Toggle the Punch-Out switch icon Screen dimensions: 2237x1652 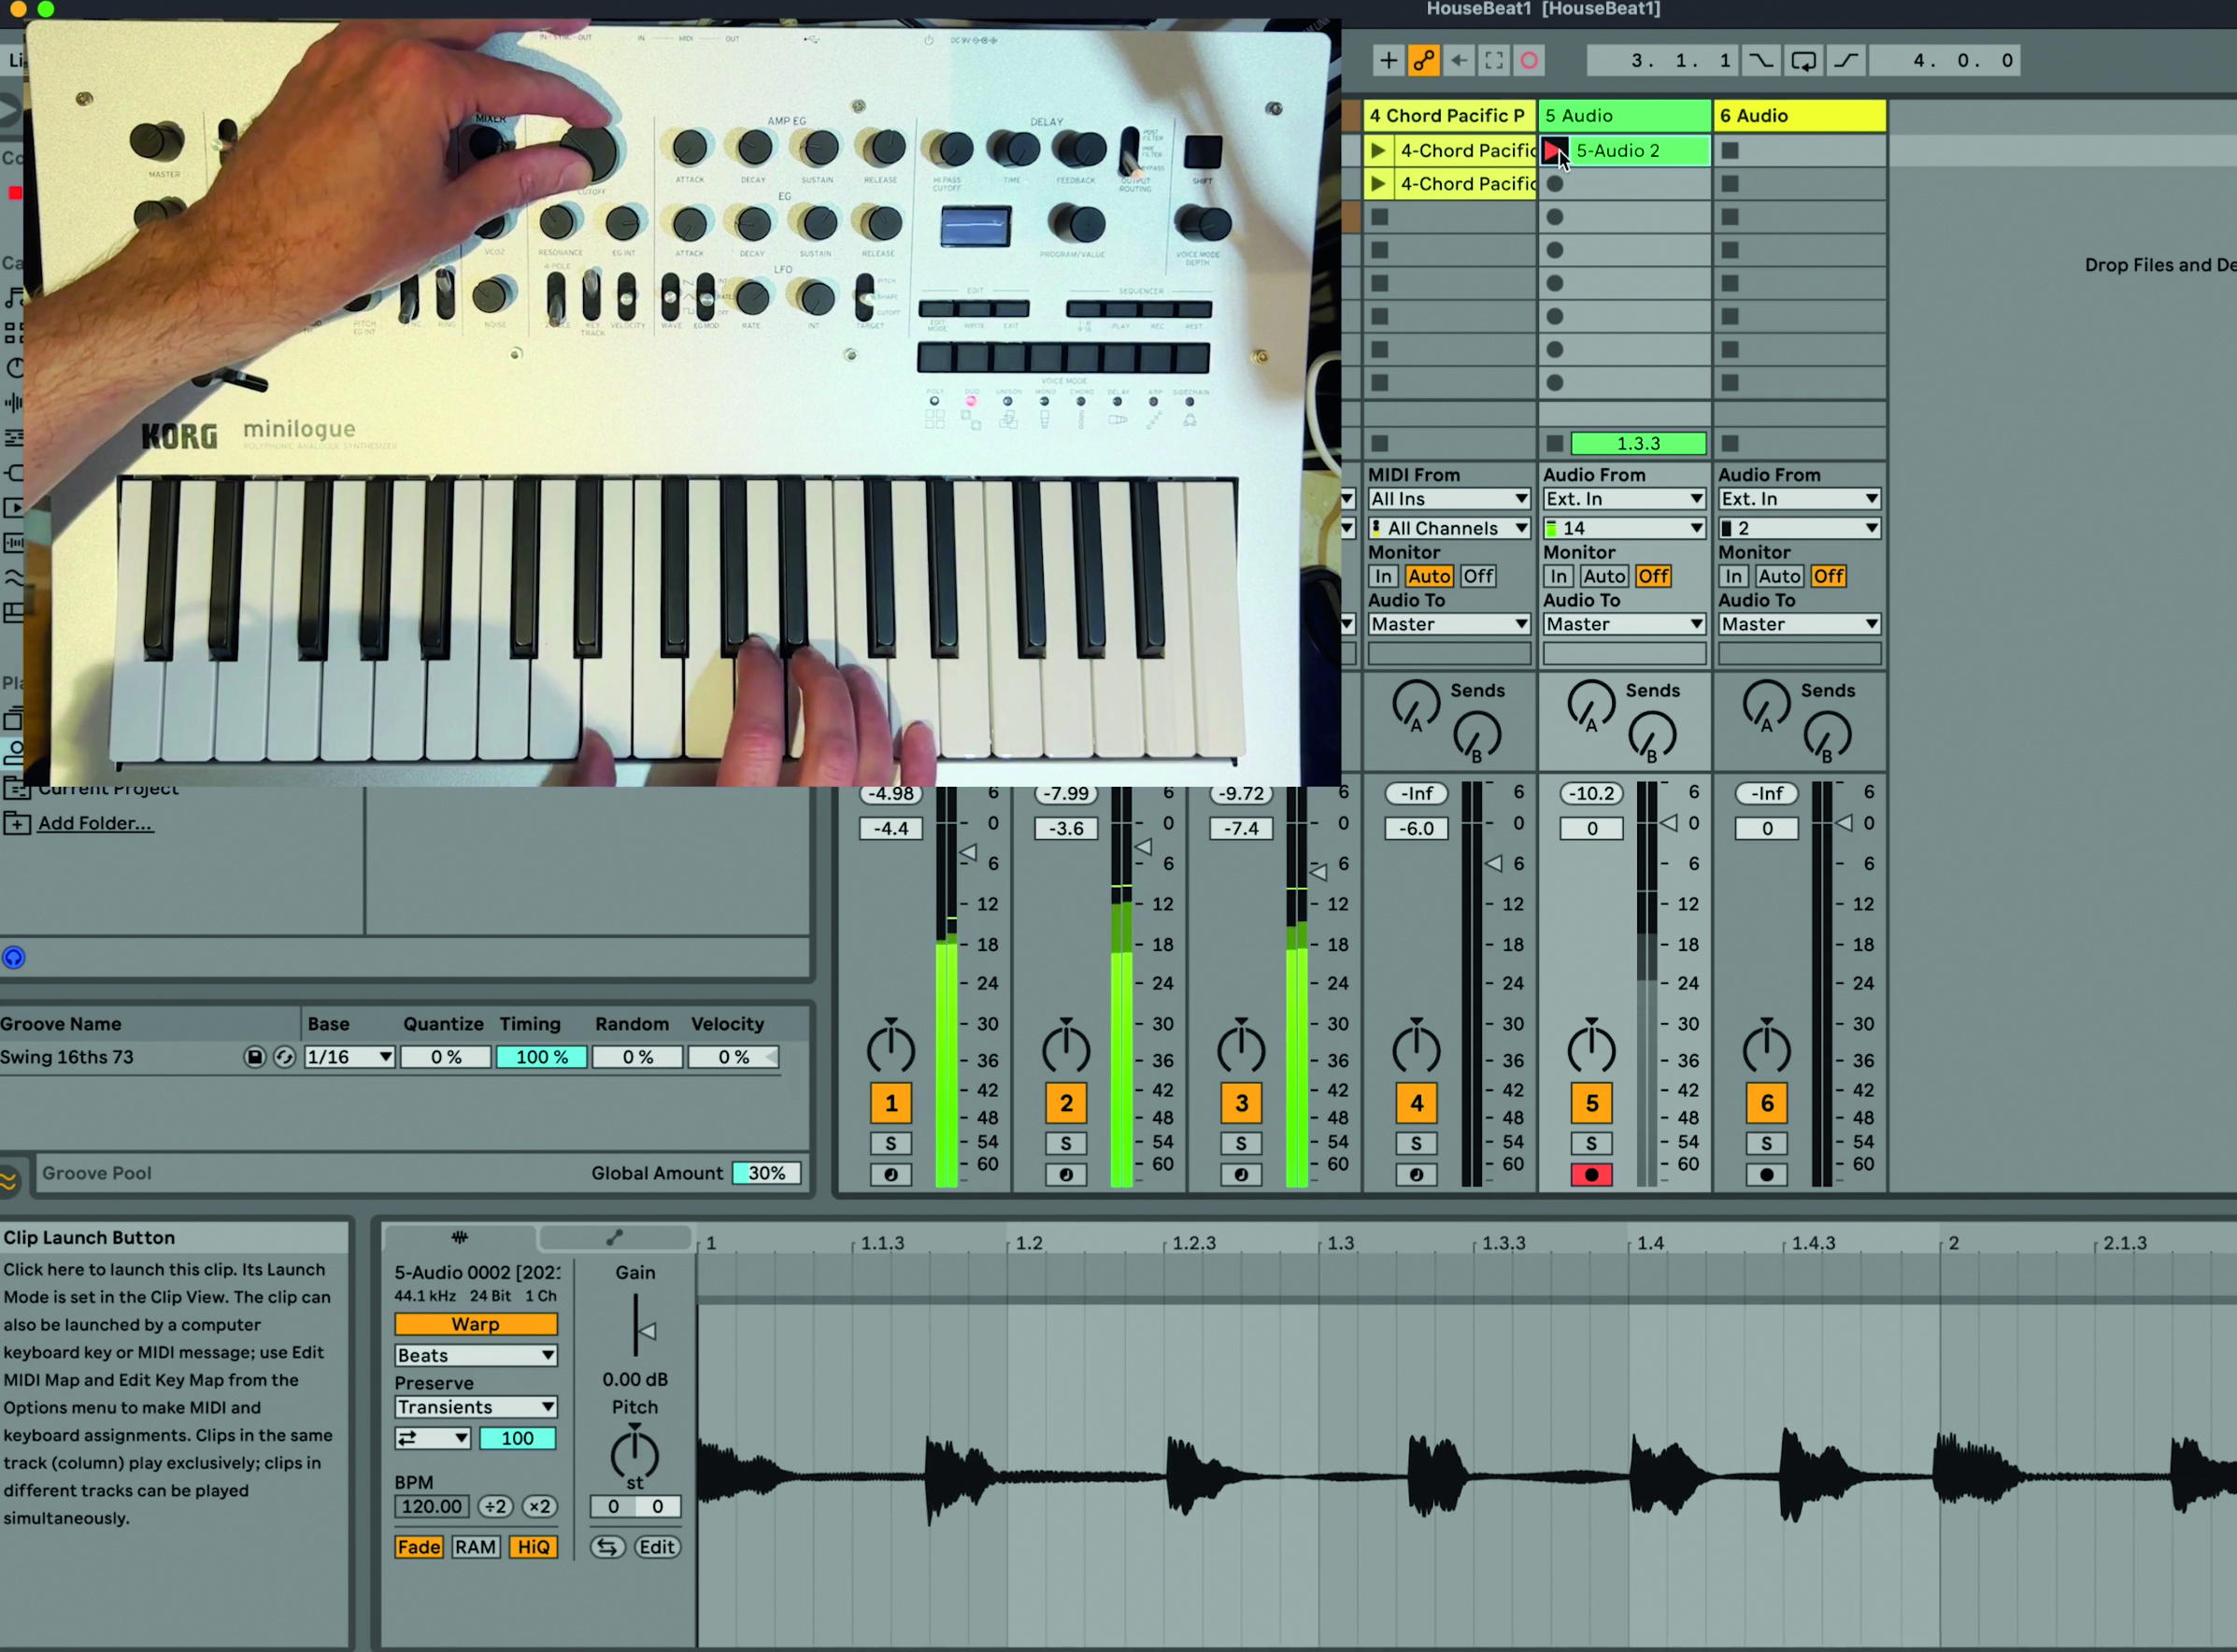[1846, 61]
